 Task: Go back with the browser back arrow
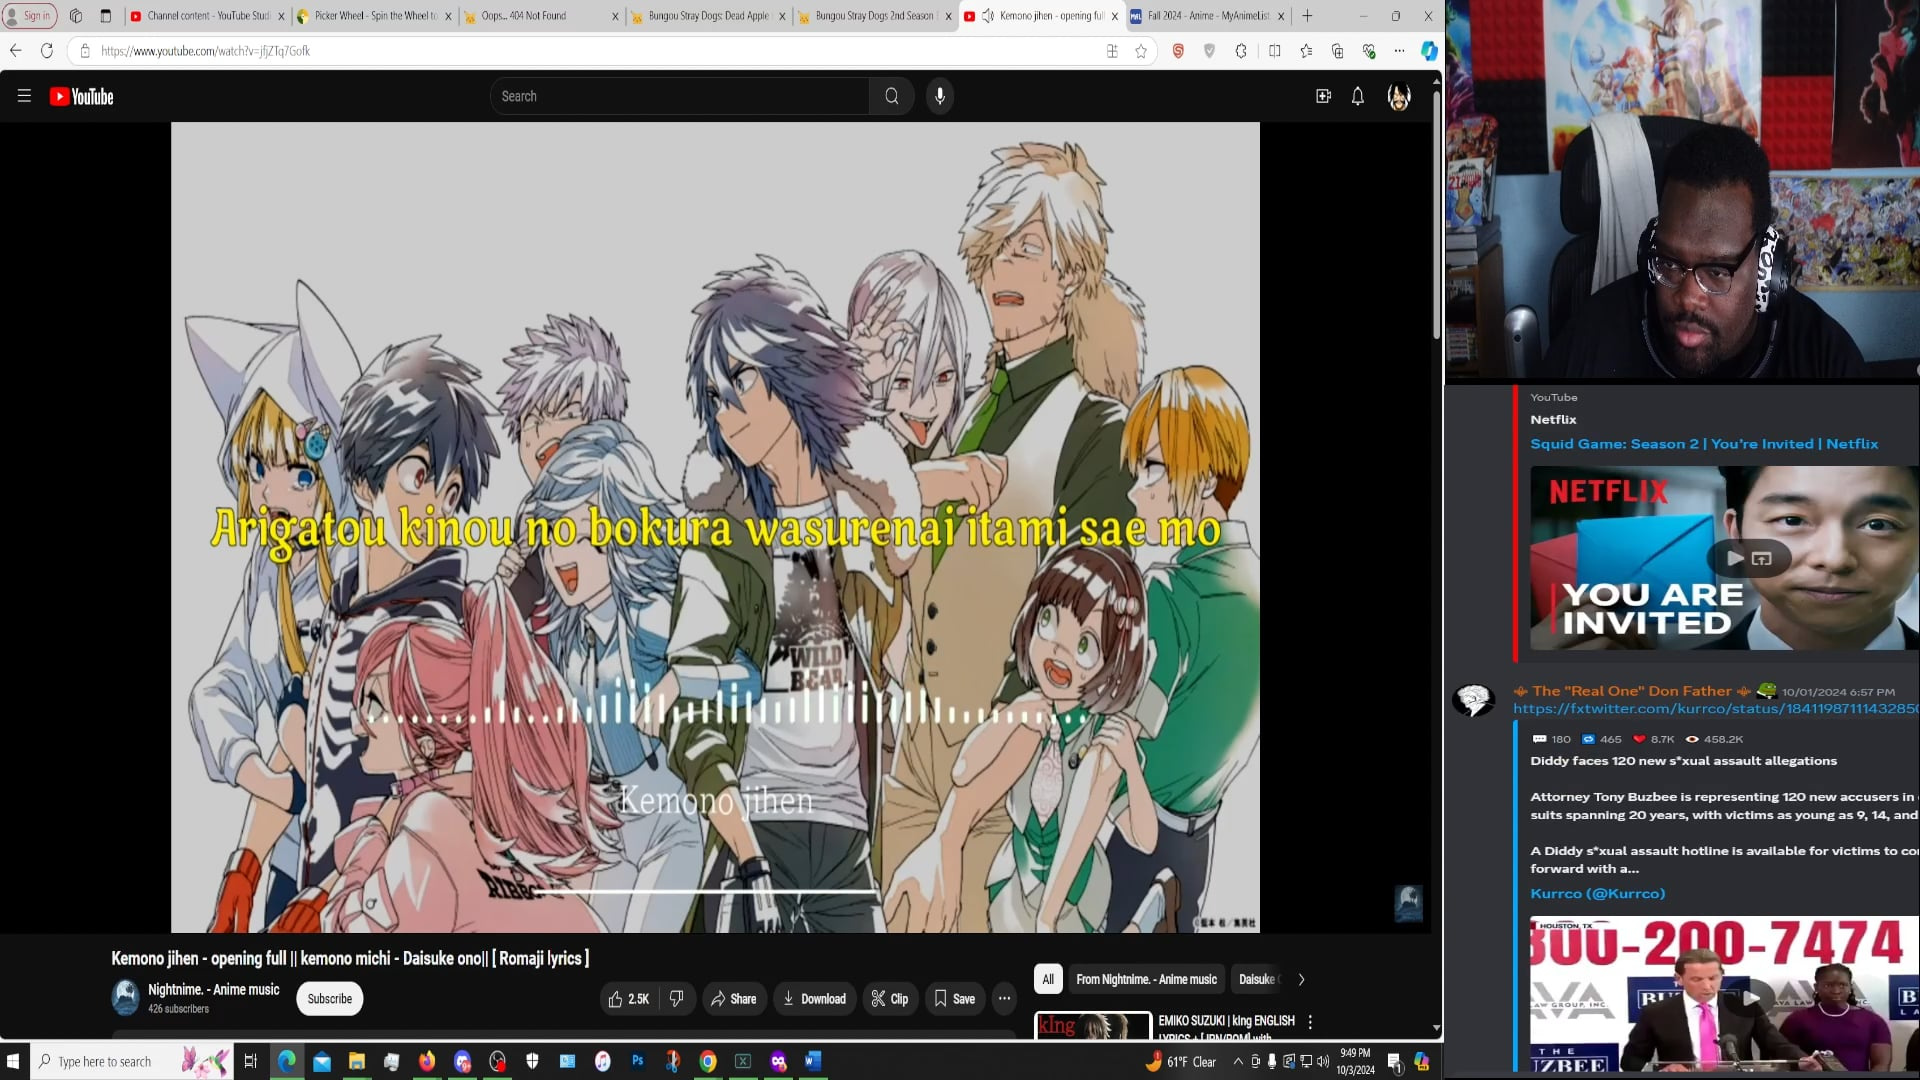15,51
